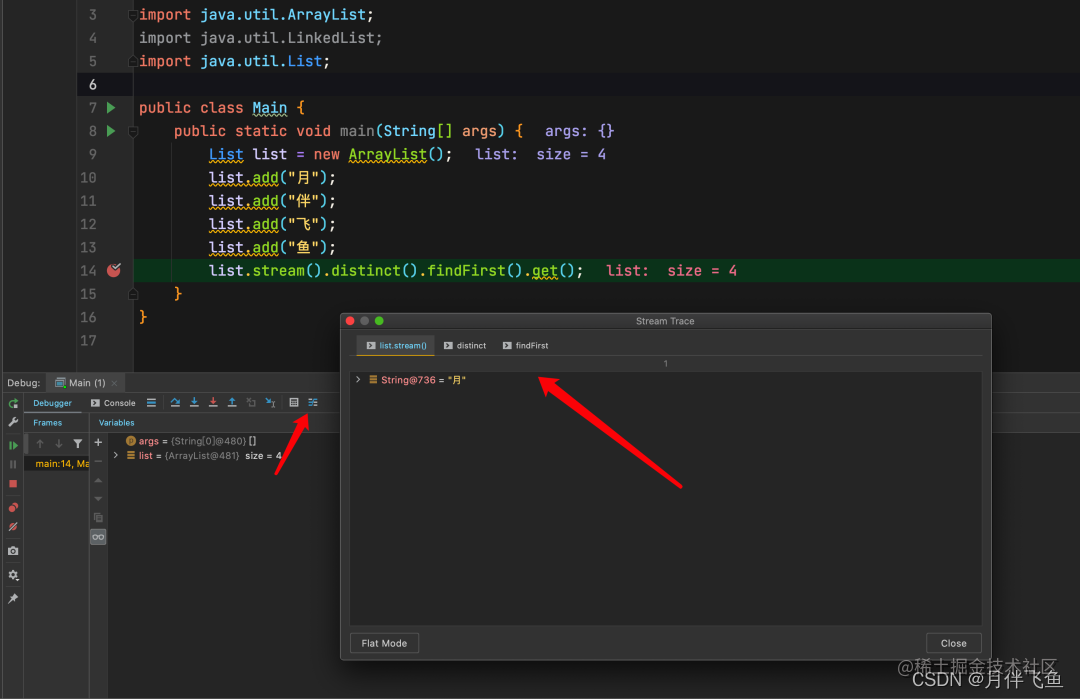1080x699 pixels.
Task: Click the camera thread dump icon
Action: 13,551
